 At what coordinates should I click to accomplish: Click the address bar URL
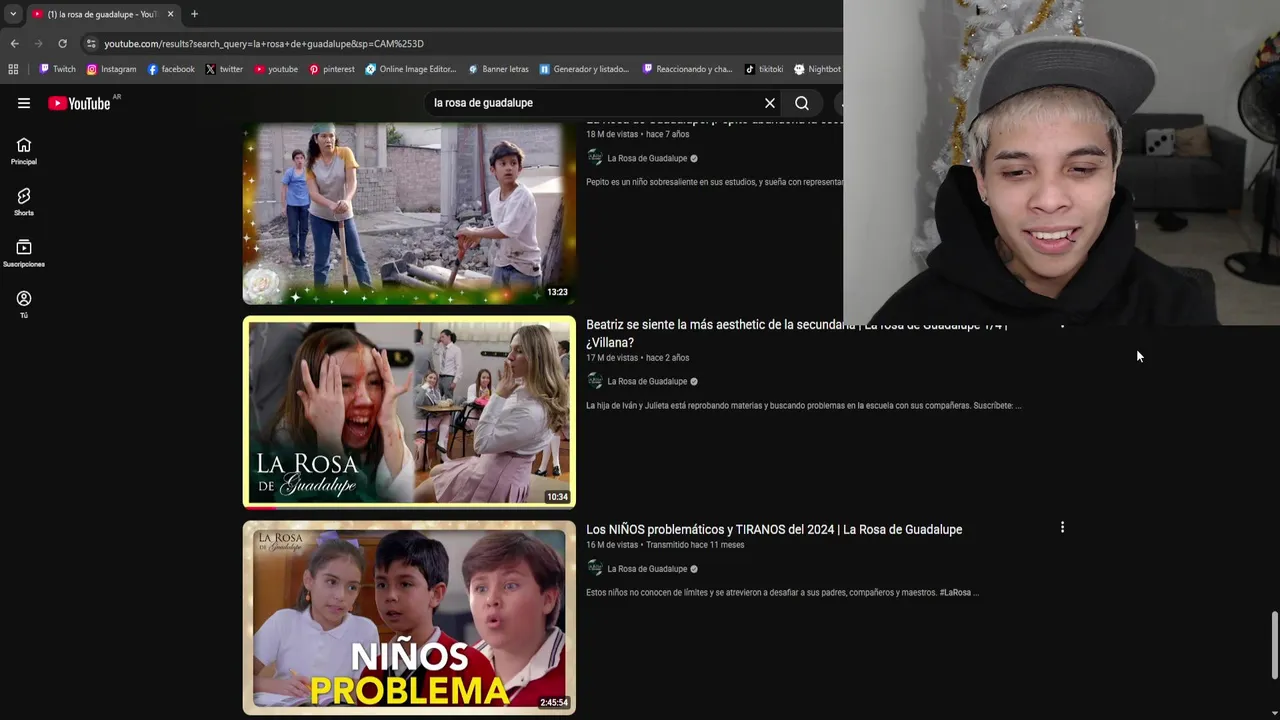(264, 44)
